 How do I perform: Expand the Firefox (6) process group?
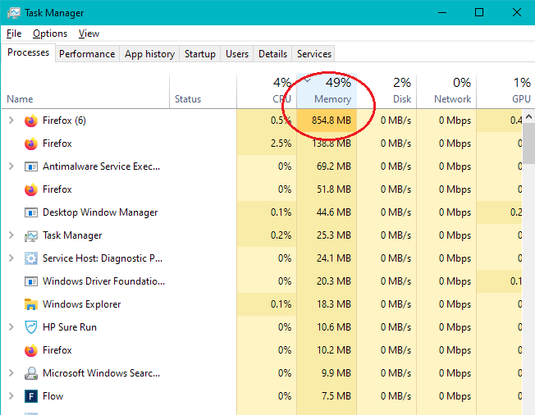click(x=11, y=120)
